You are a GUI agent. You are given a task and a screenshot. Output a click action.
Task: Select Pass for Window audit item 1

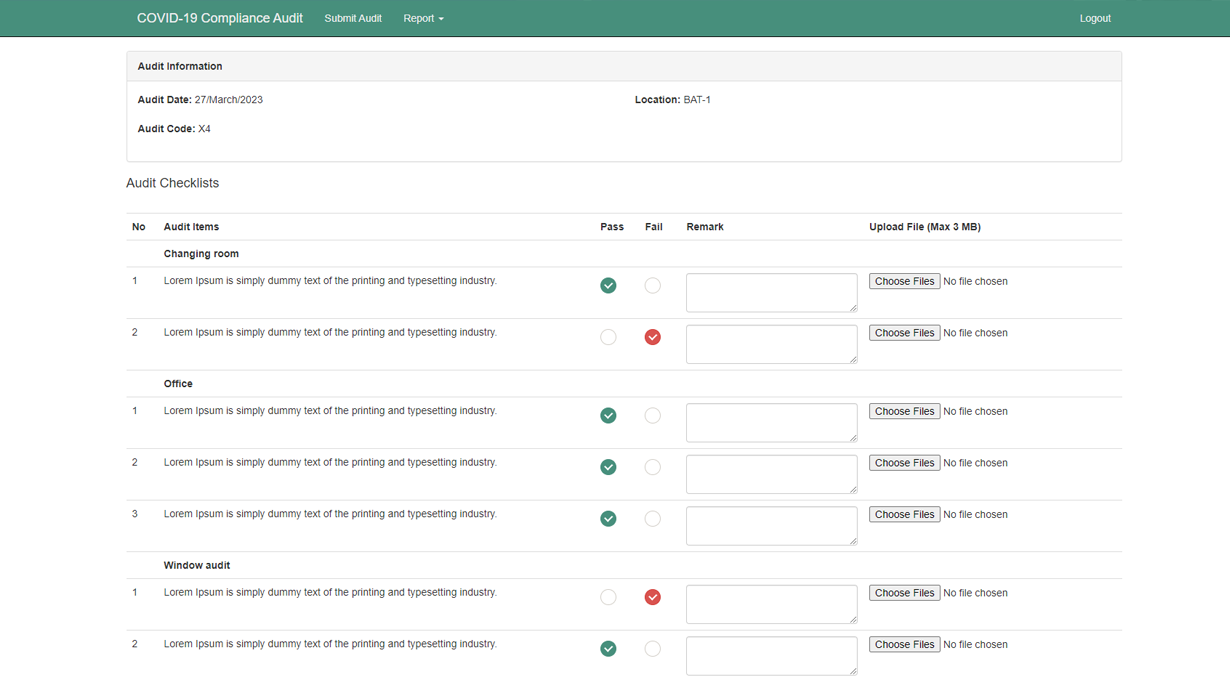tap(608, 597)
